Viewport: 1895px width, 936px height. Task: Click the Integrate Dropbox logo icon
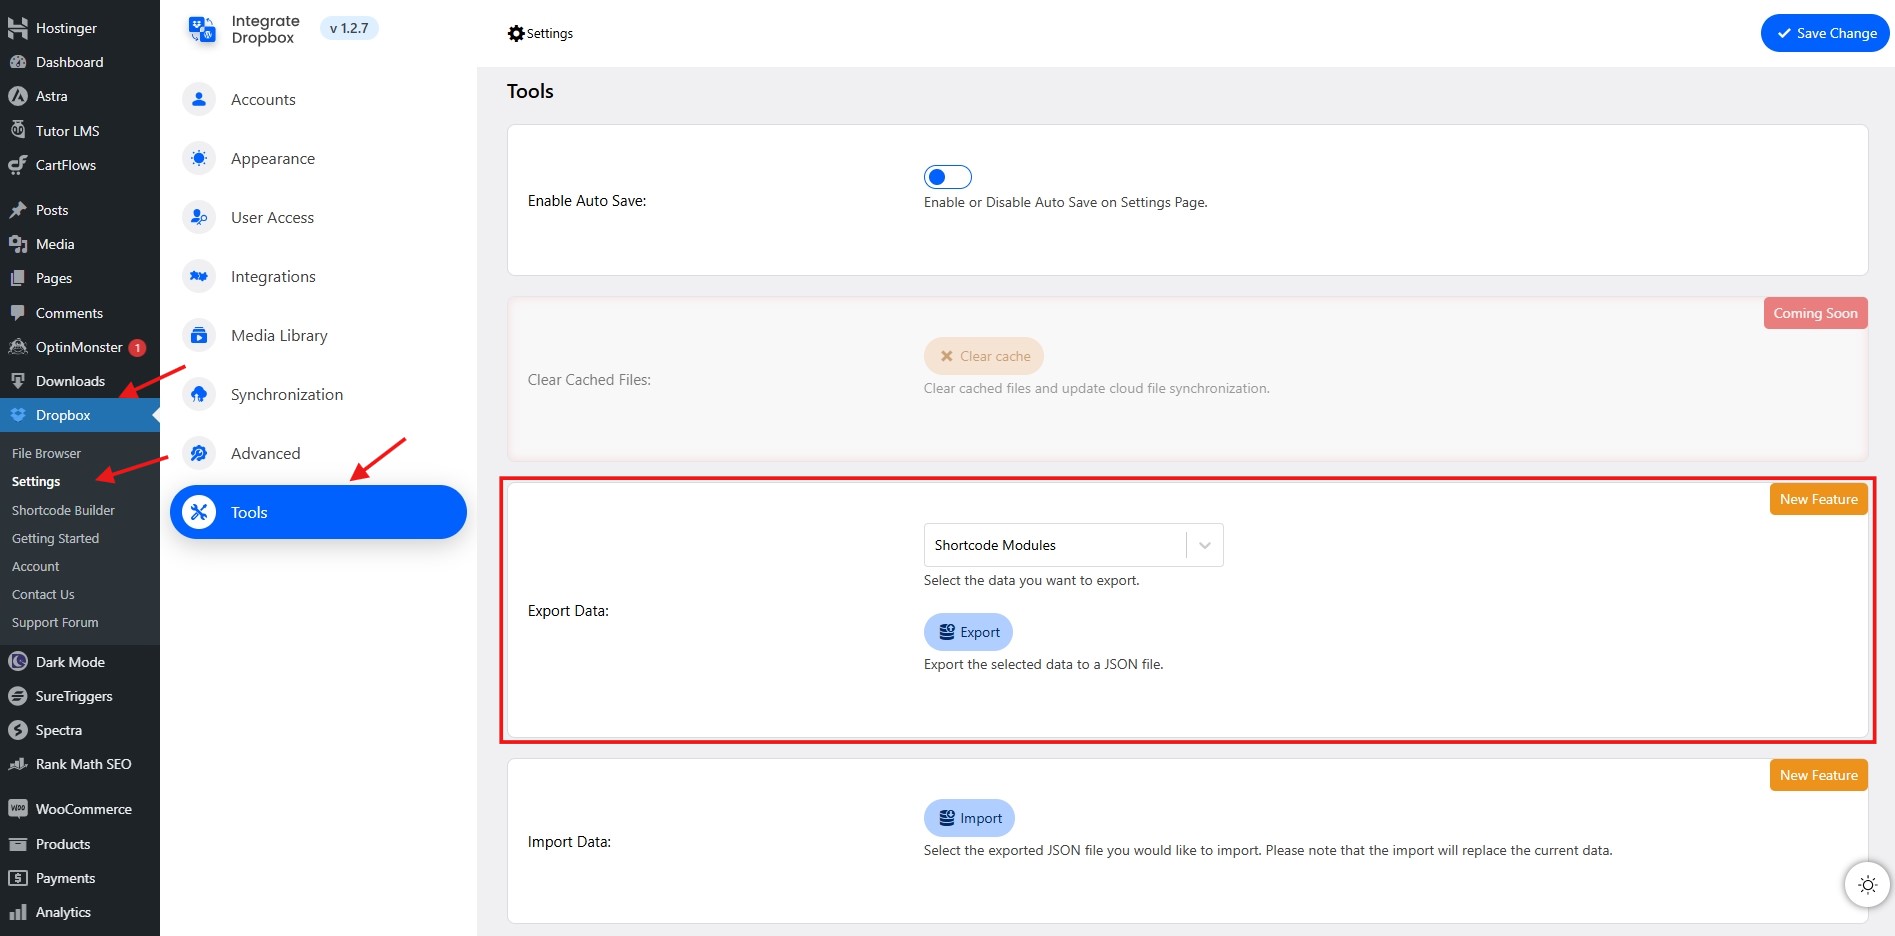[202, 29]
